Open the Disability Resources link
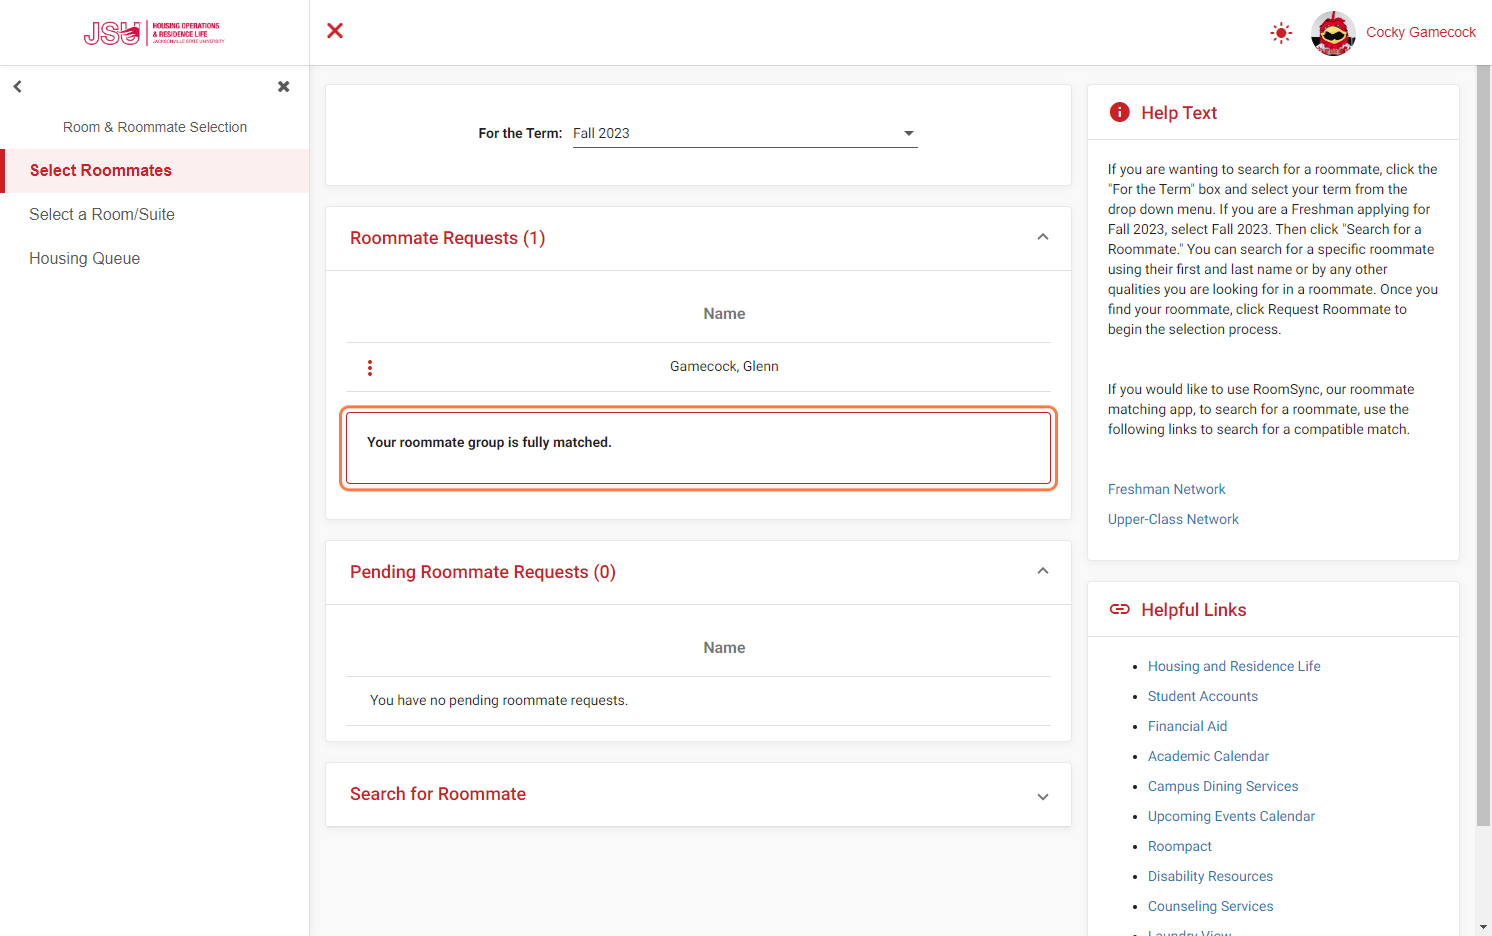 click(1210, 876)
